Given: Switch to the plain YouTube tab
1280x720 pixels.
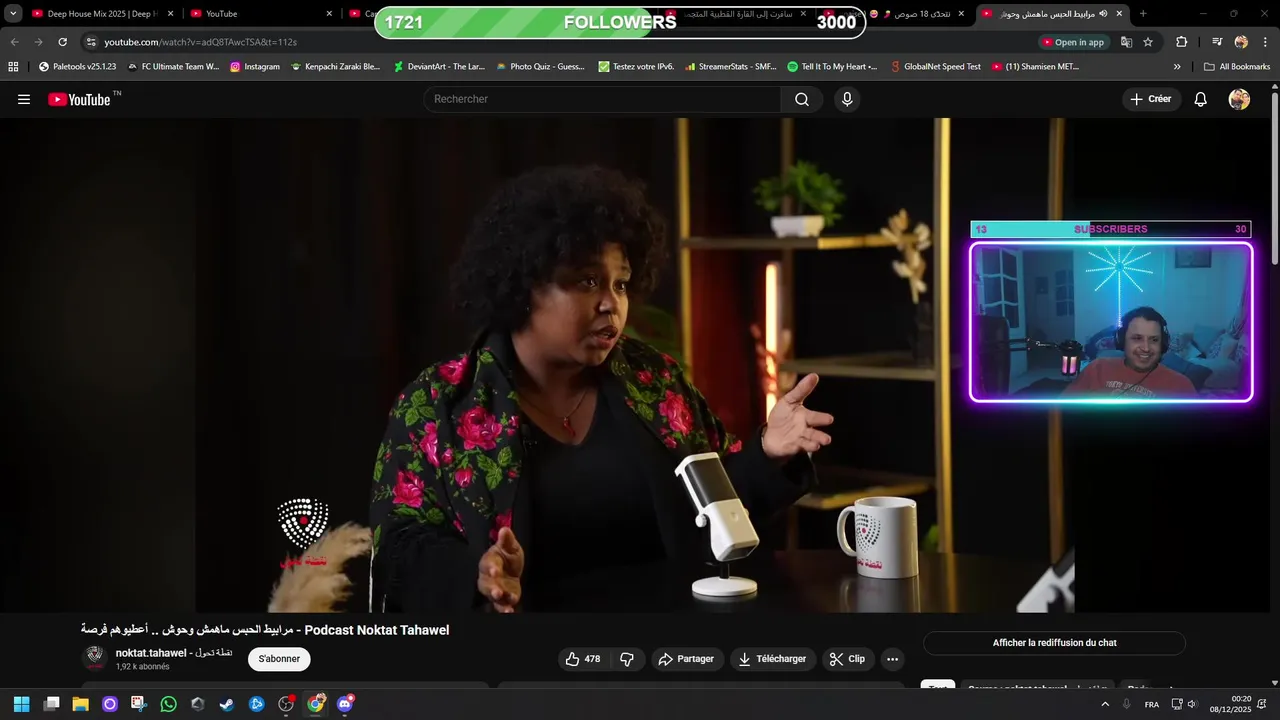Looking at the screenshot, I should click(x=260, y=14).
